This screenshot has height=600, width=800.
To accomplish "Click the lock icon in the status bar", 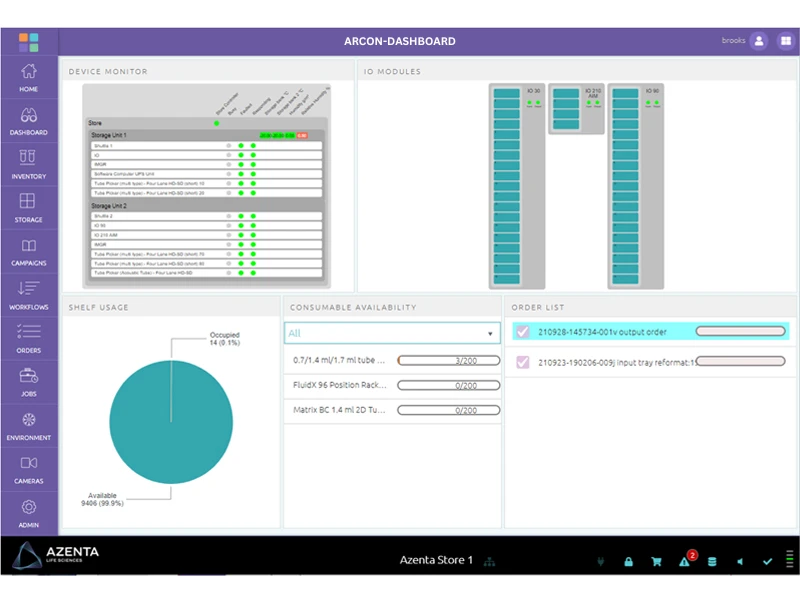I will (x=628, y=561).
